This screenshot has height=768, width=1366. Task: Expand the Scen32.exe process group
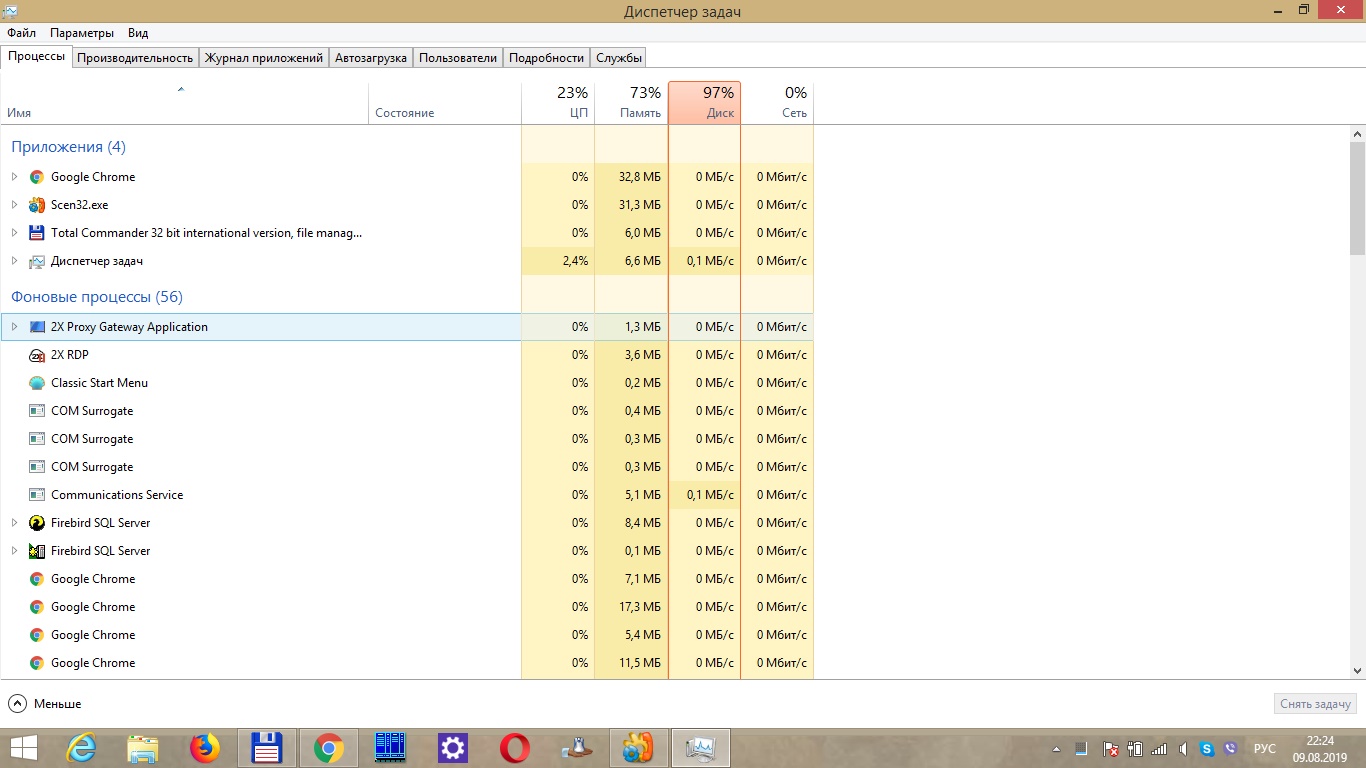click(x=14, y=205)
